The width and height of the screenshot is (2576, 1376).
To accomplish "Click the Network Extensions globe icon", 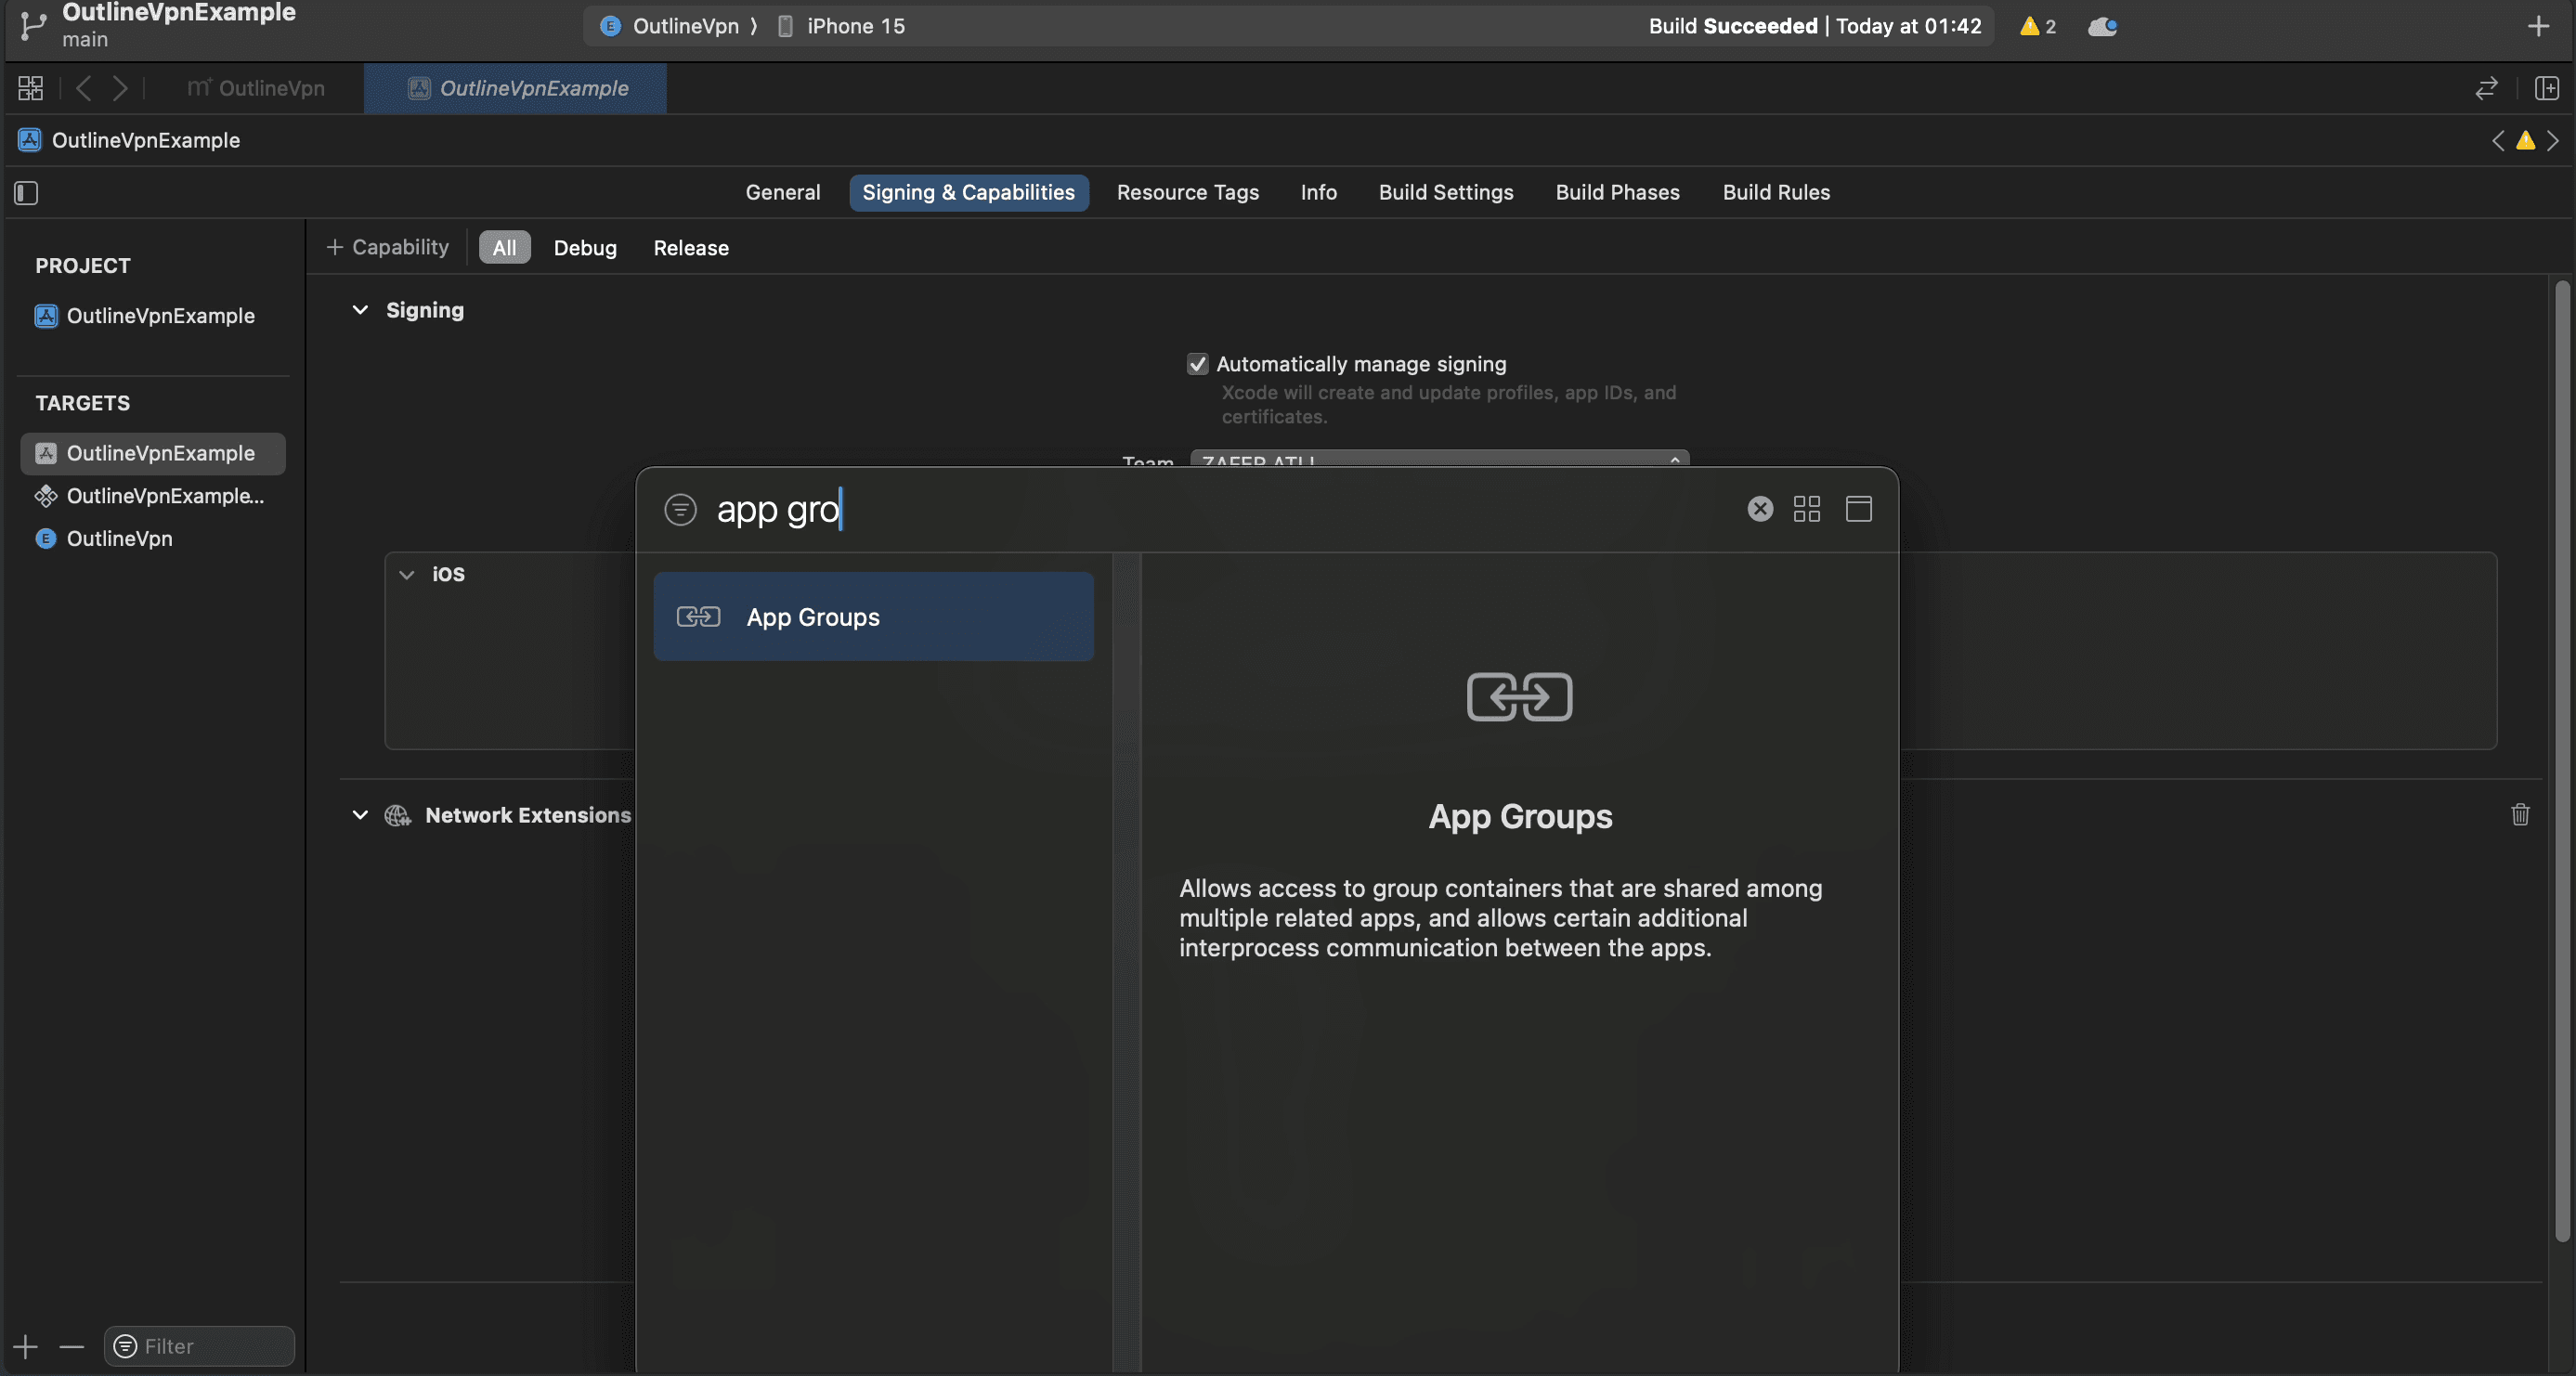I will (398, 815).
